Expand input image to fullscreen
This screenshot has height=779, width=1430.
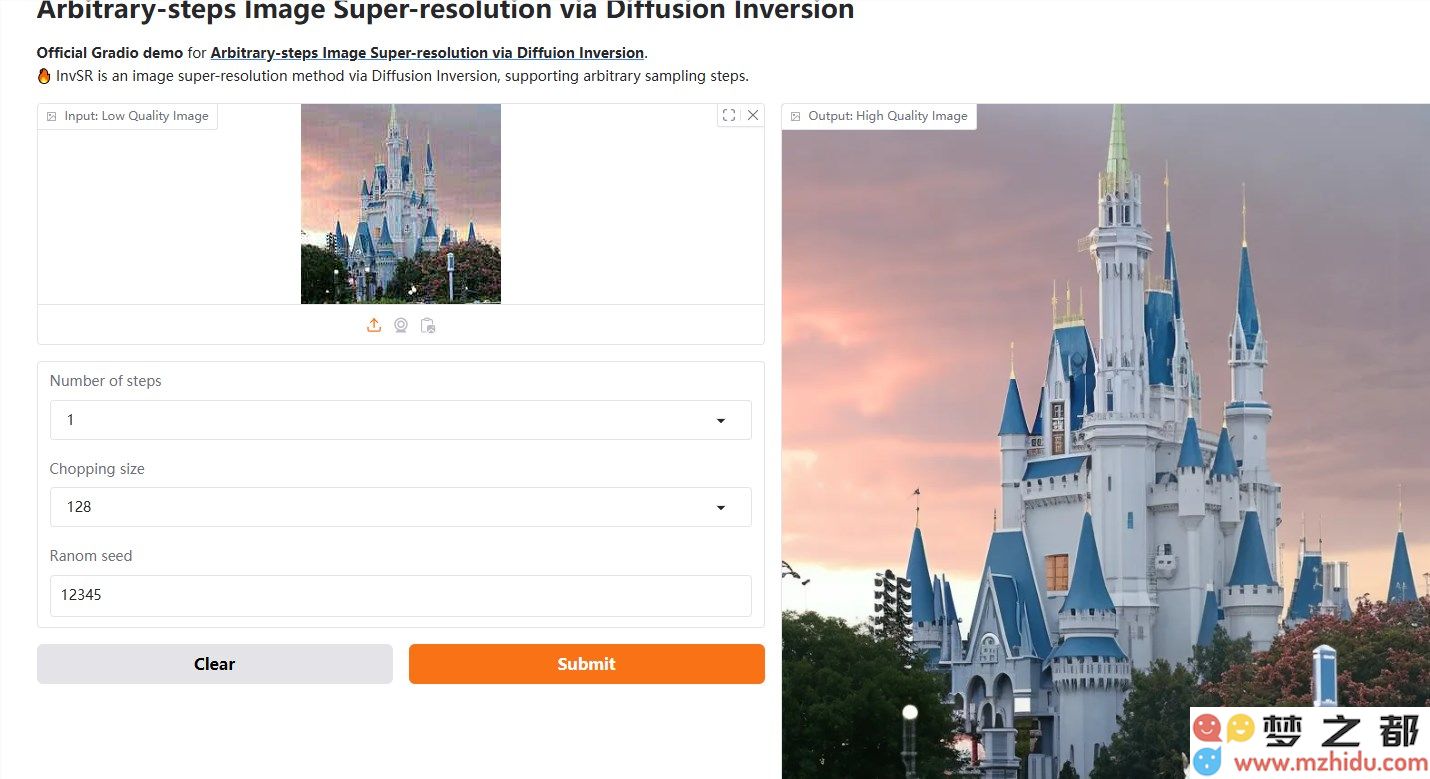729,115
